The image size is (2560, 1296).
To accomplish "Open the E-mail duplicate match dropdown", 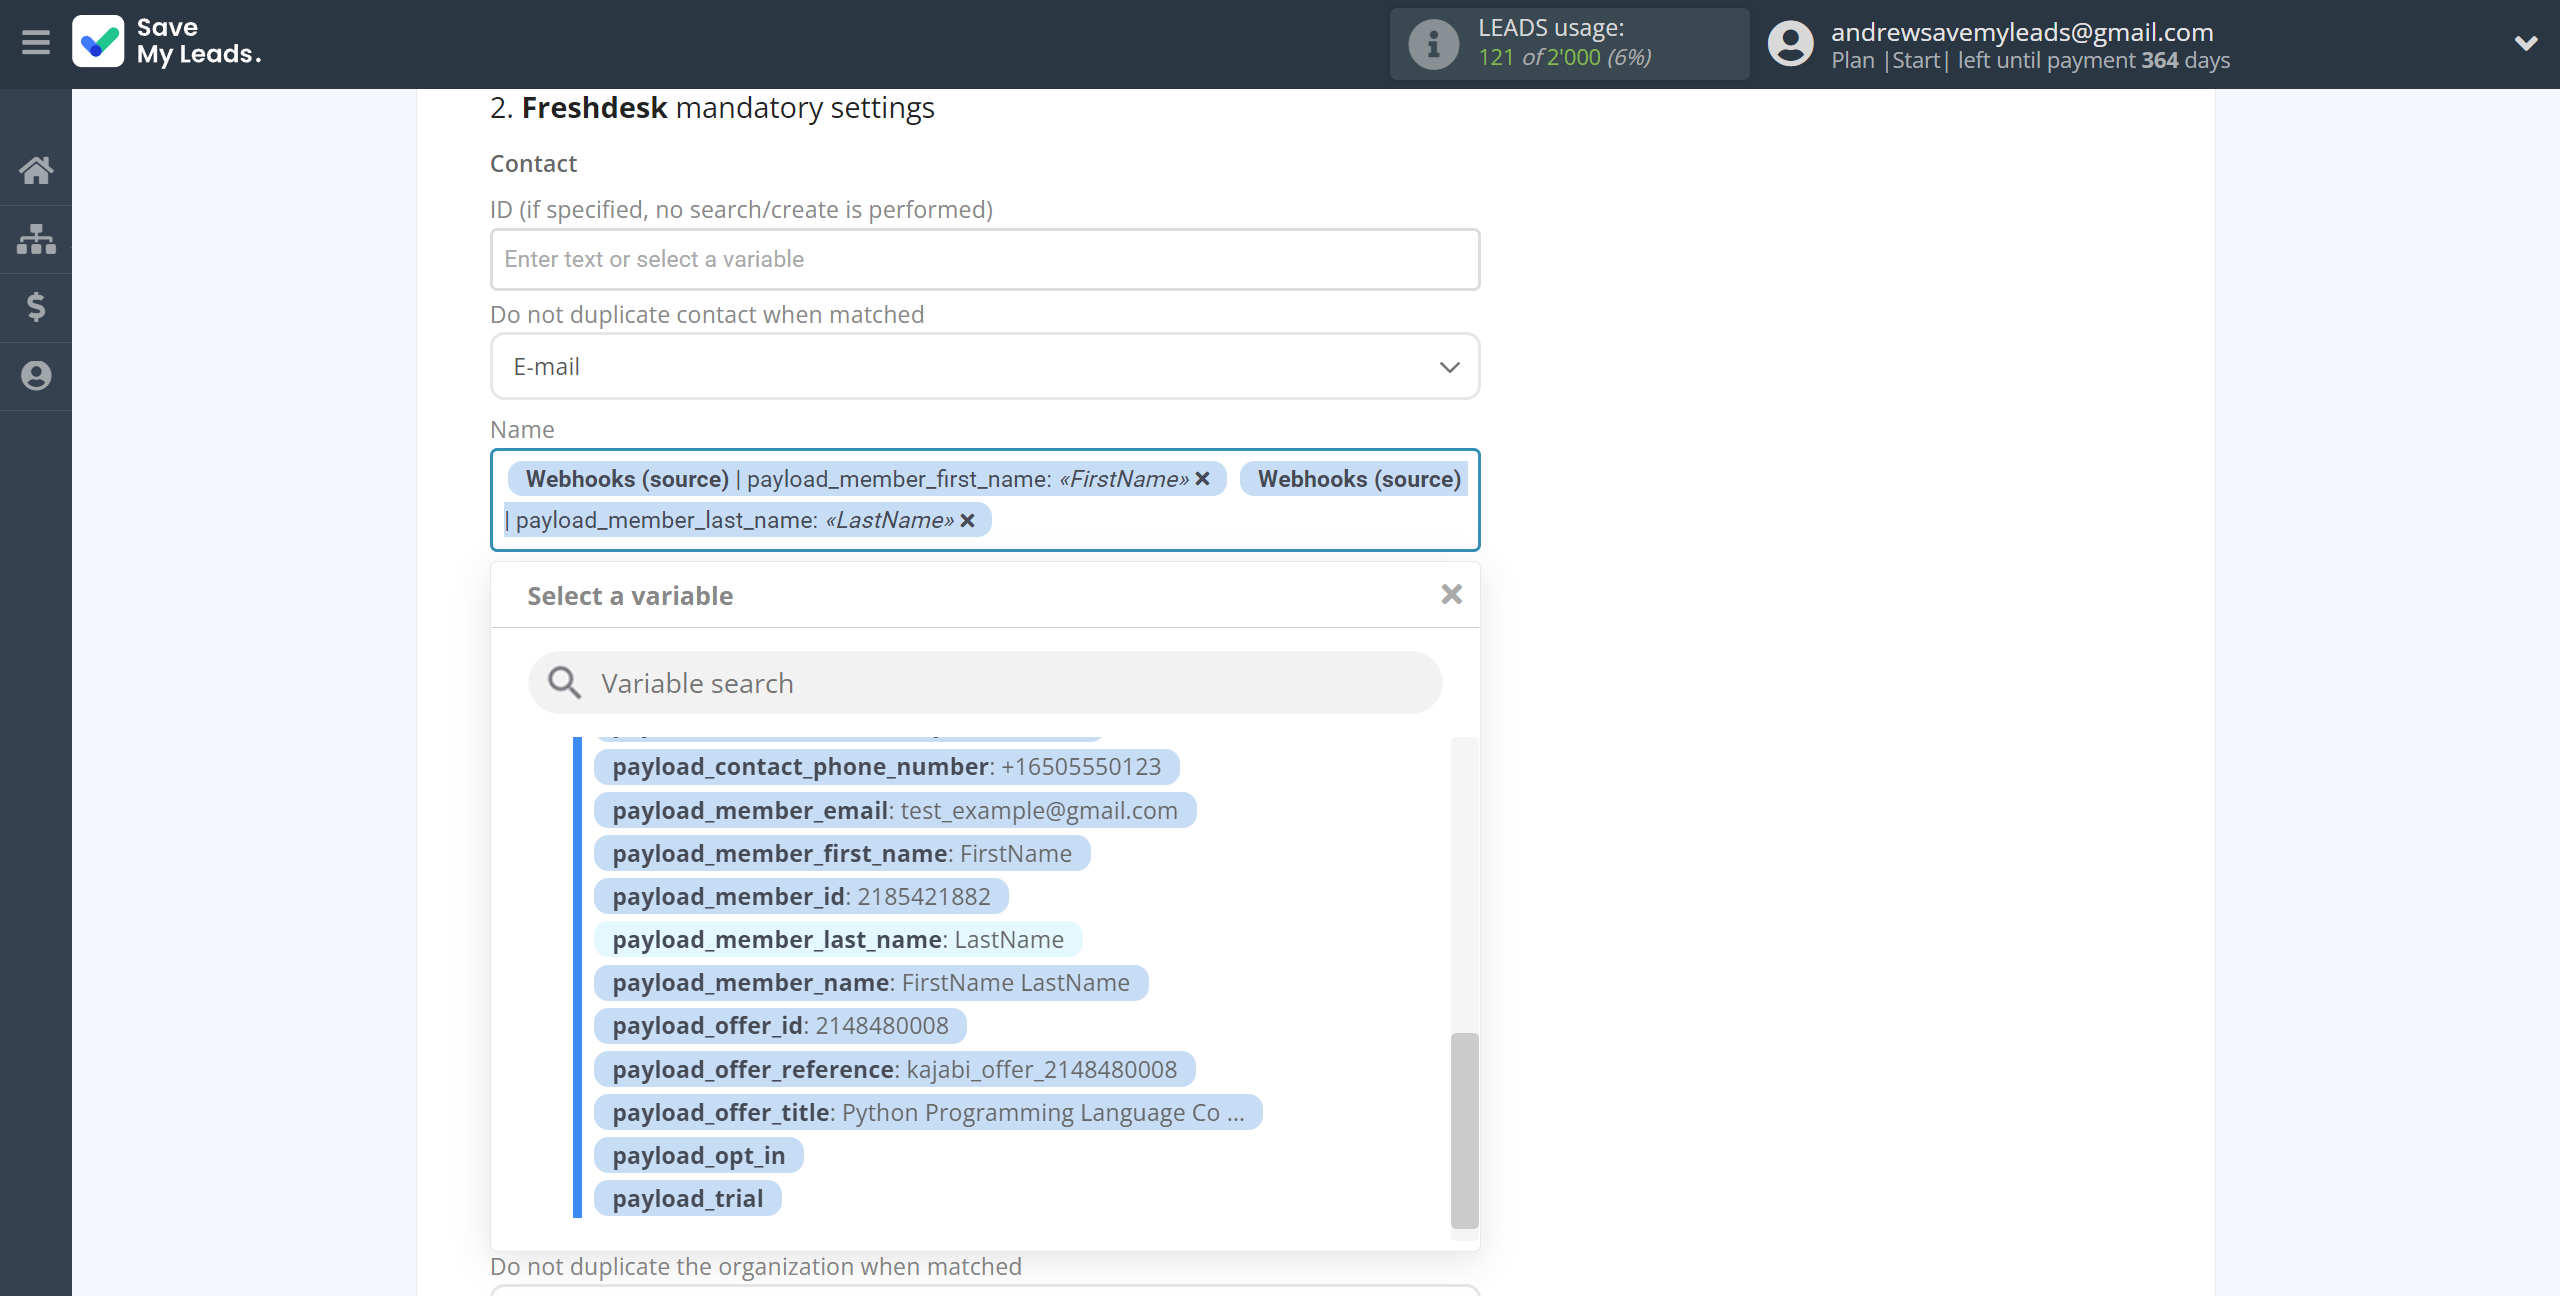I will pos(985,366).
